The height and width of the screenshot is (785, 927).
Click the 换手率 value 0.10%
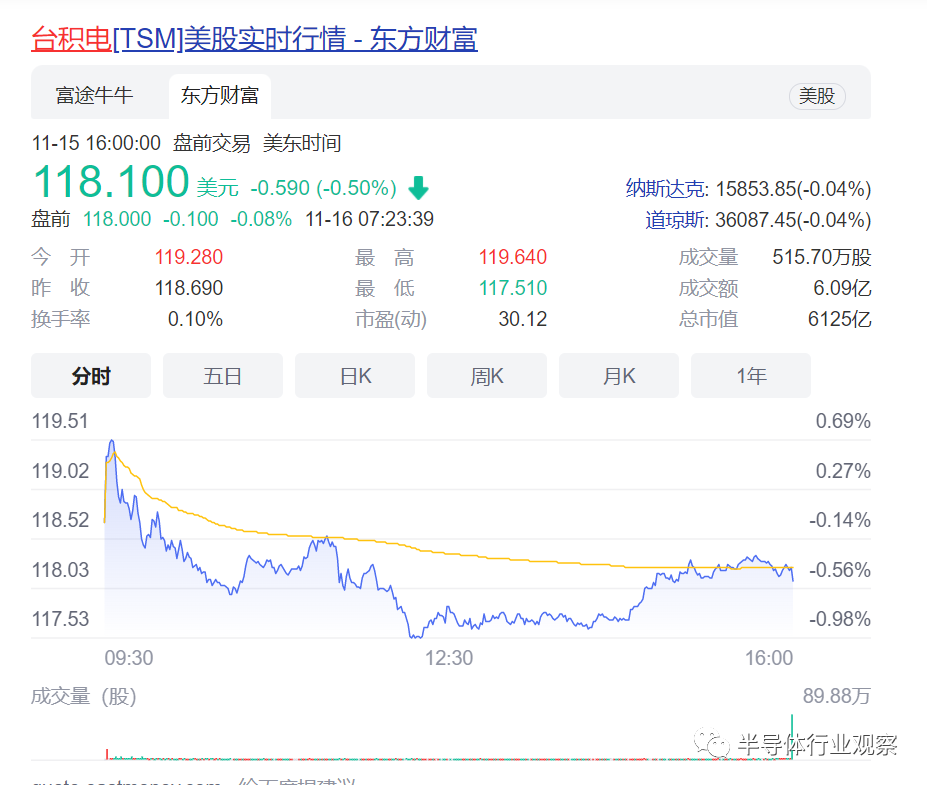point(195,319)
